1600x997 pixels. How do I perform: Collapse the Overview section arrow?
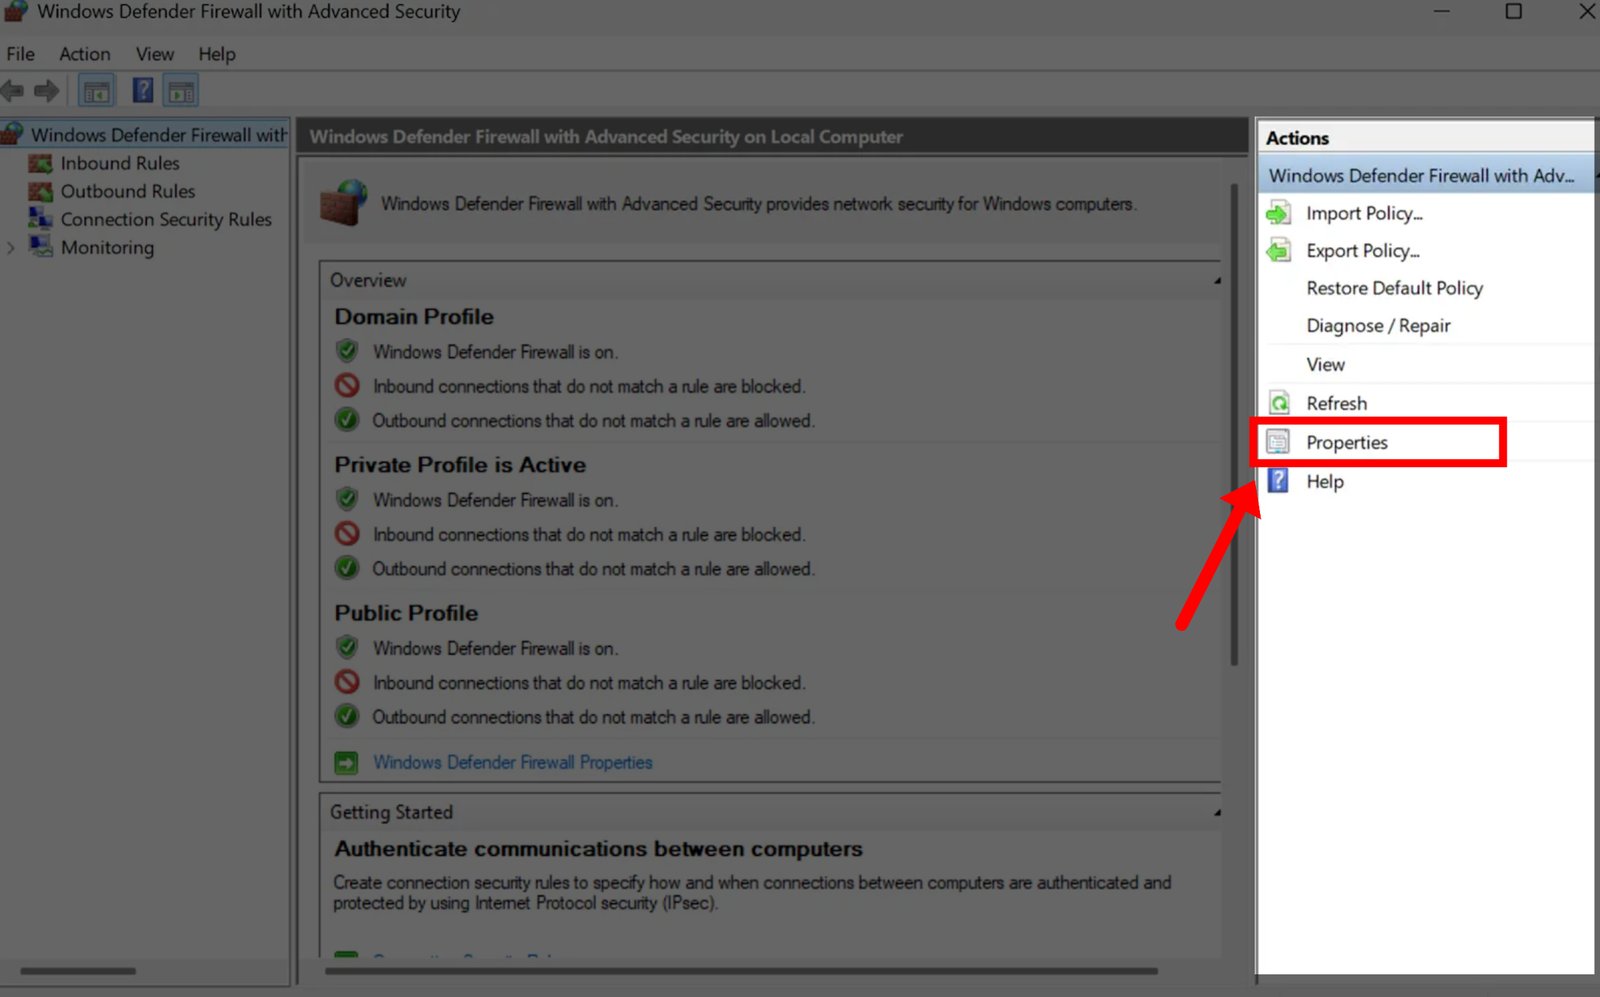pos(1217,281)
